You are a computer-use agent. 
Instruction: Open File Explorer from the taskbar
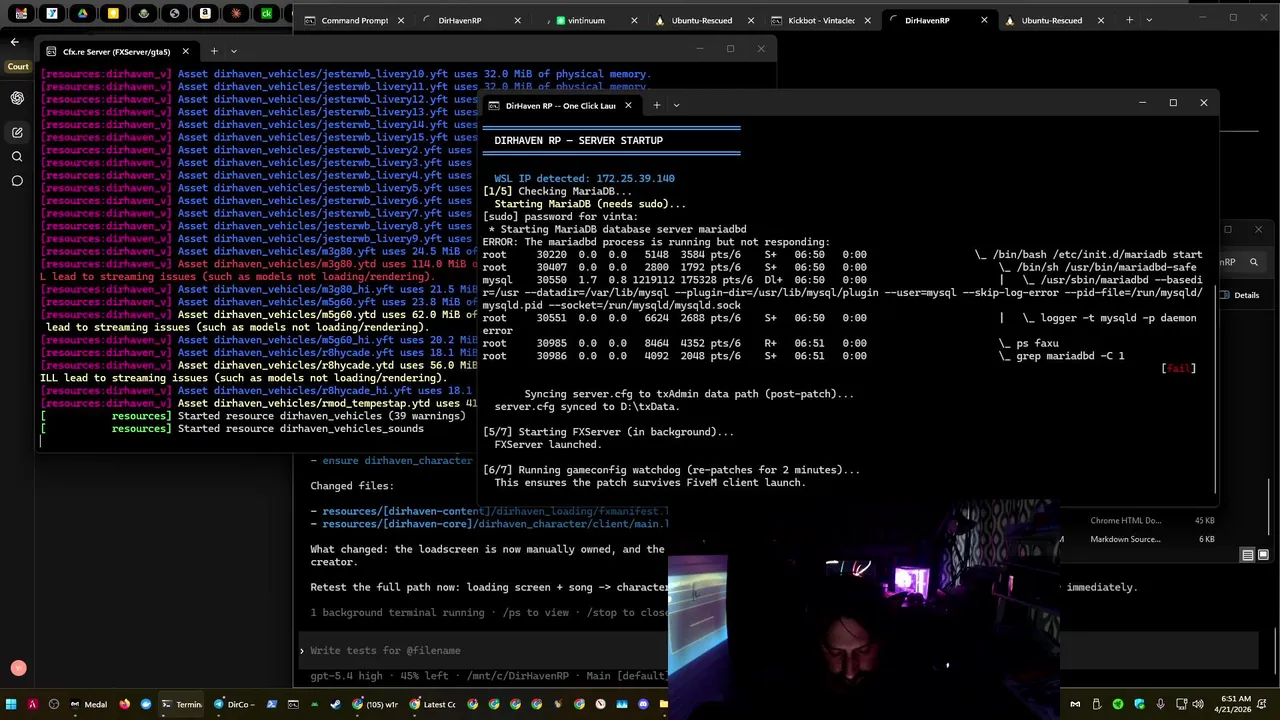point(664,704)
